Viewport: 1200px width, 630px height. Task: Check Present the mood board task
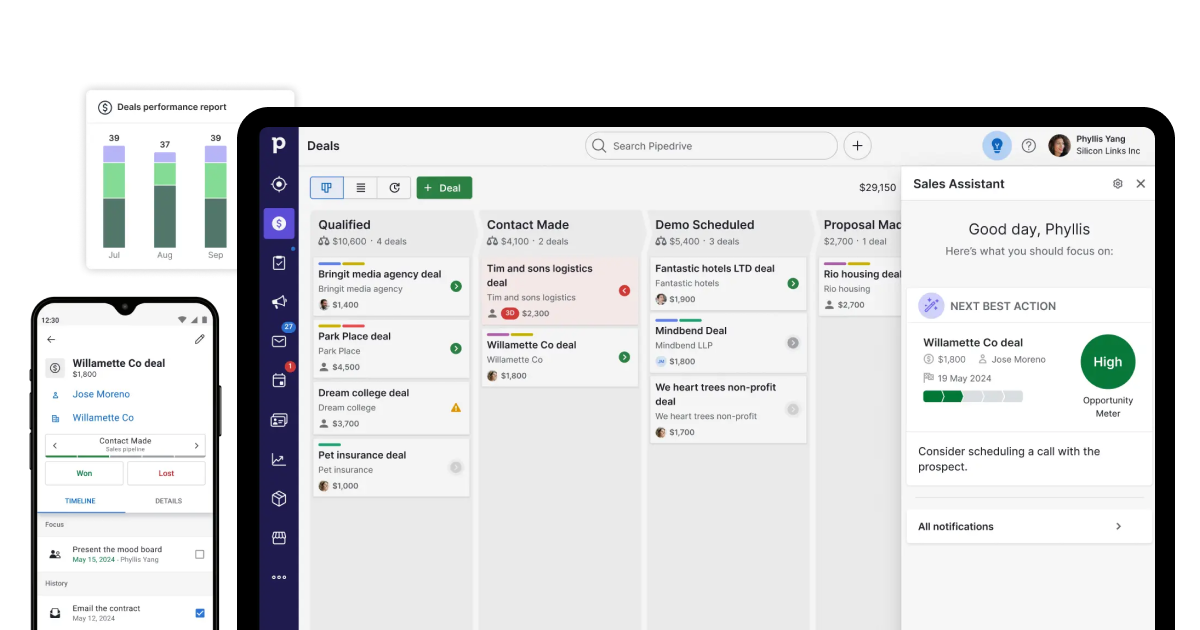[x=200, y=554]
